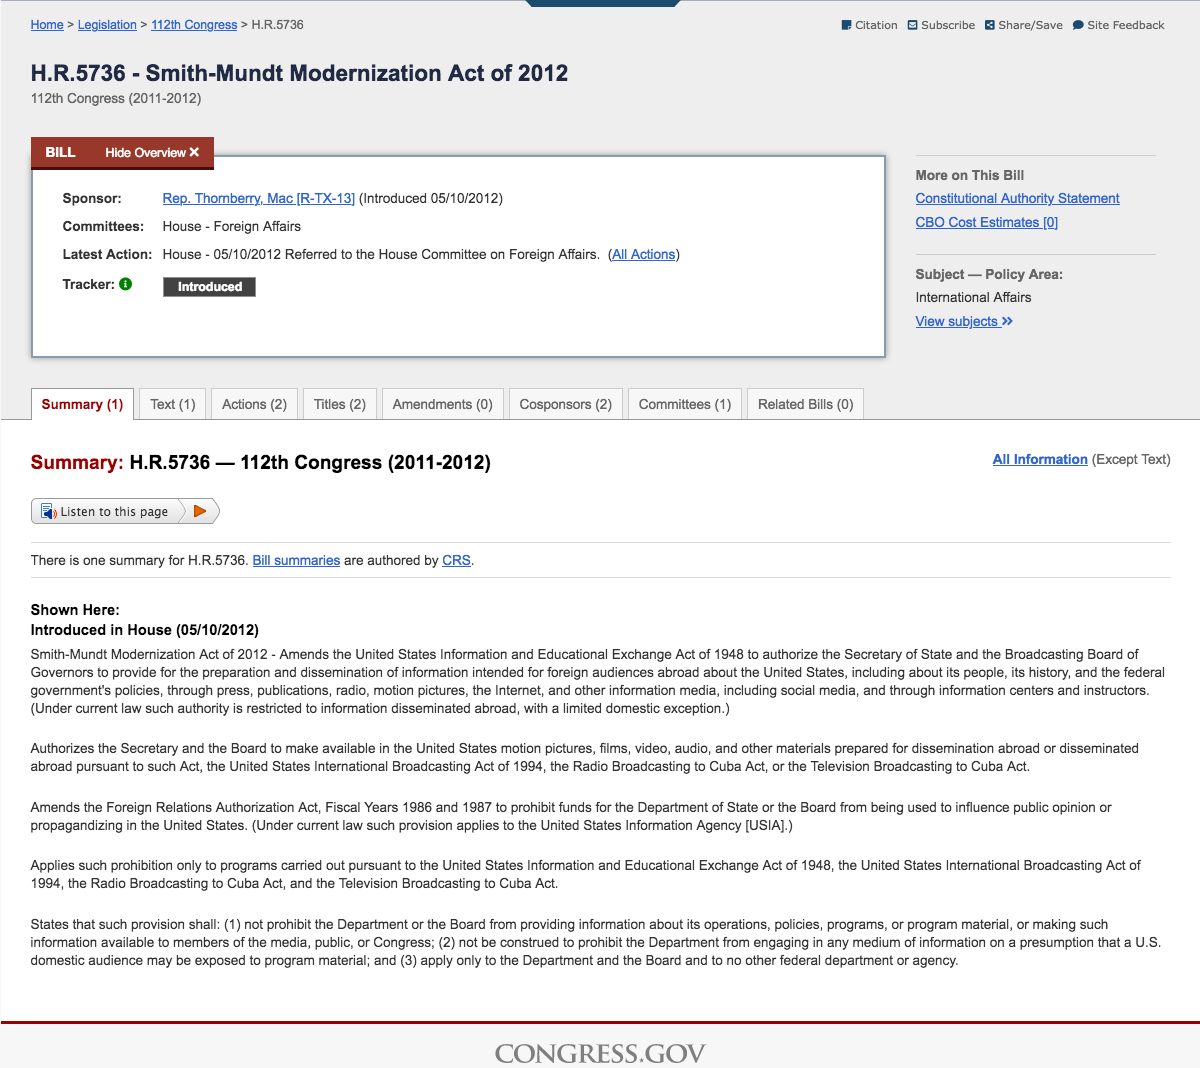Click the Site Feedback link text

1126,25
